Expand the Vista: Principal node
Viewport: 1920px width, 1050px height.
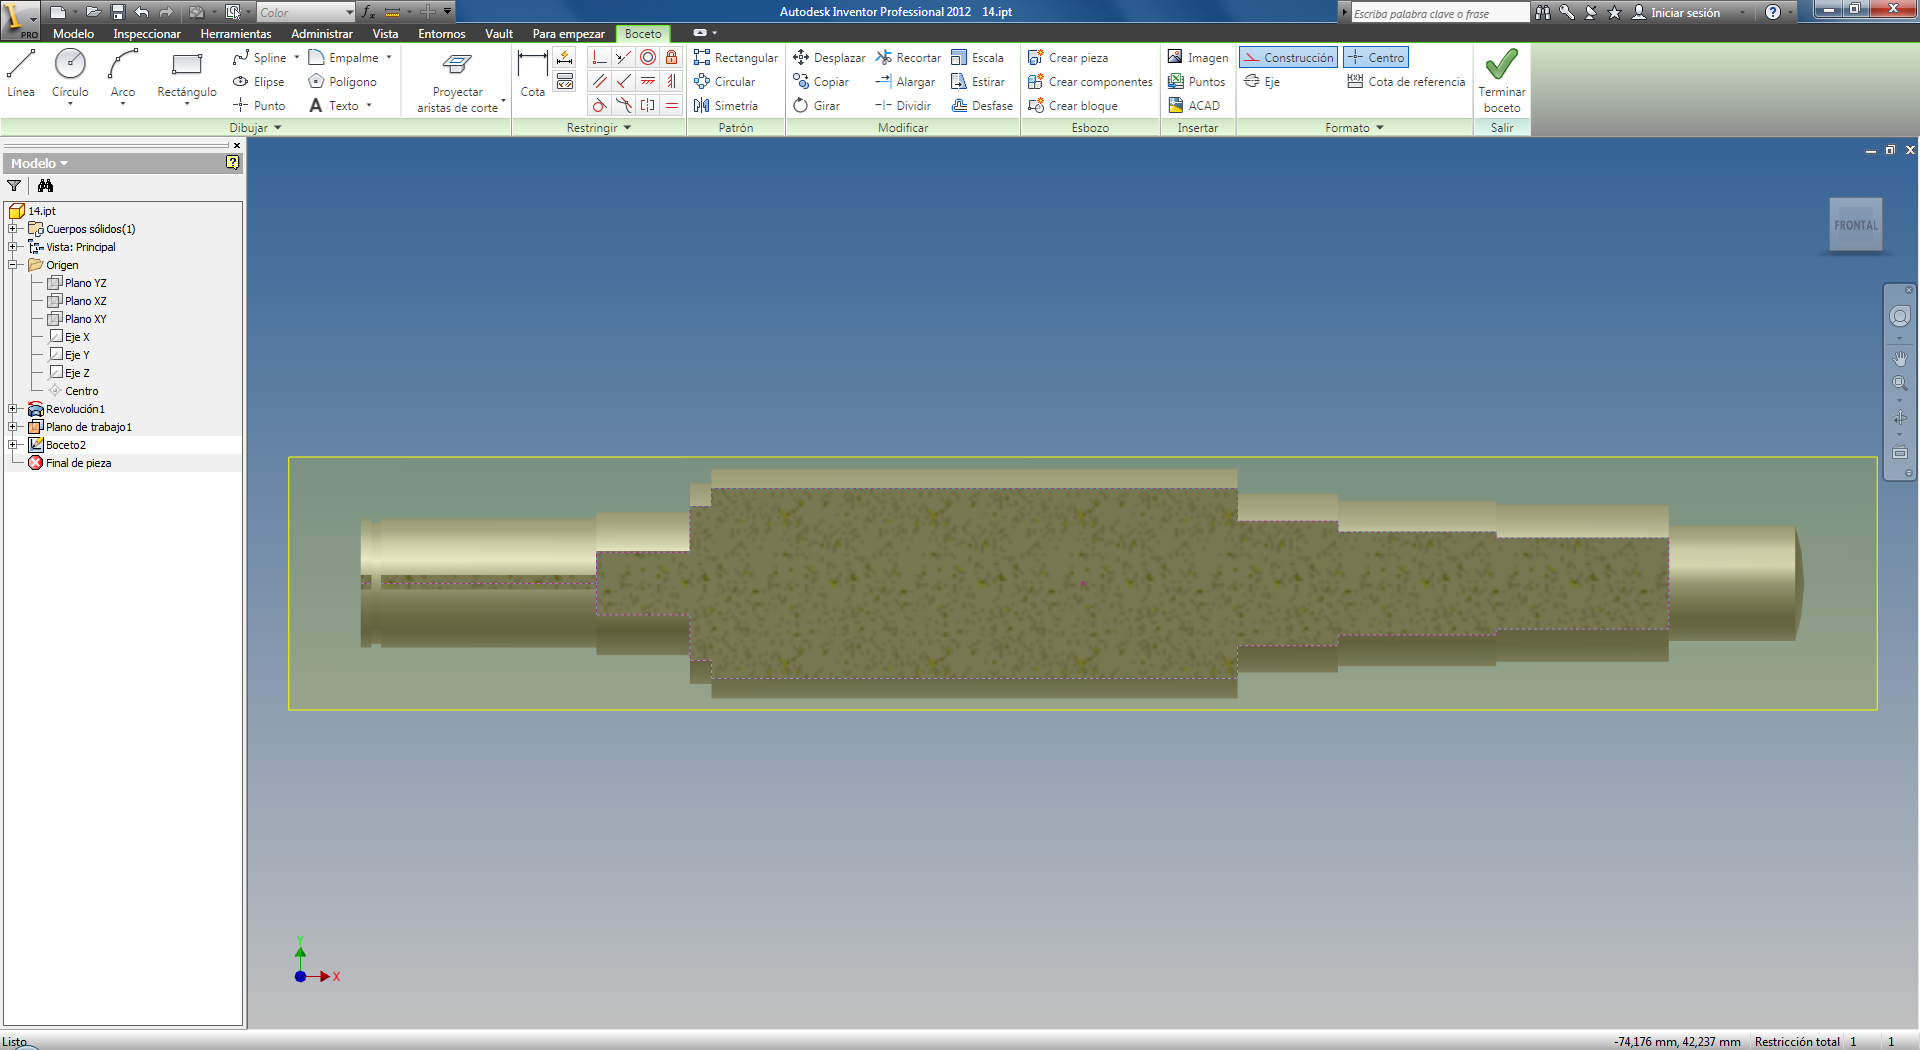point(13,247)
